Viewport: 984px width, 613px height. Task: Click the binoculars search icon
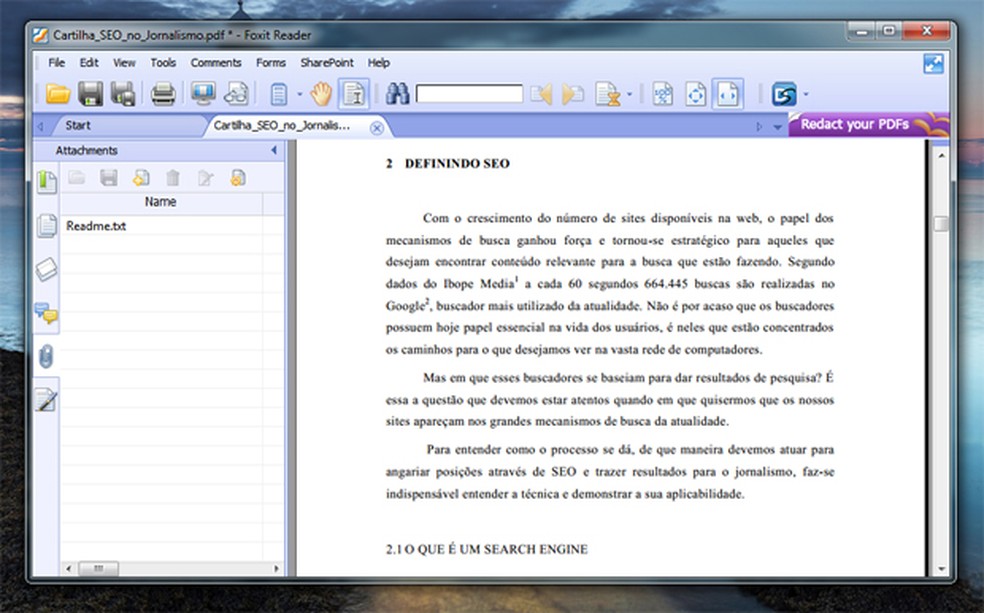click(x=397, y=94)
